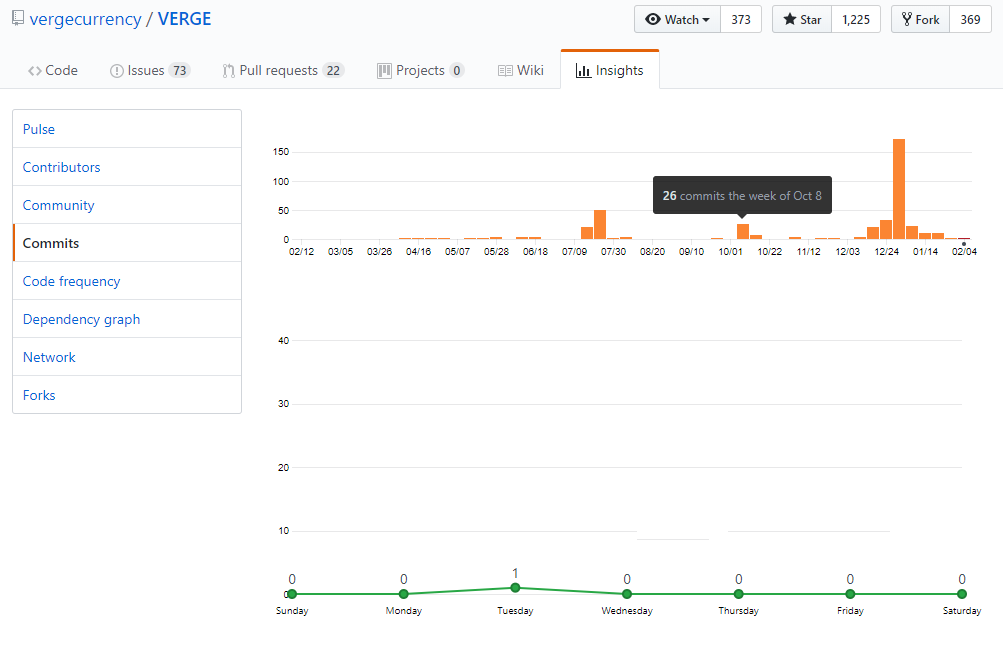Select Commits in the sidebar
The width and height of the screenshot is (1003, 647).
pyautogui.click(x=127, y=243)
